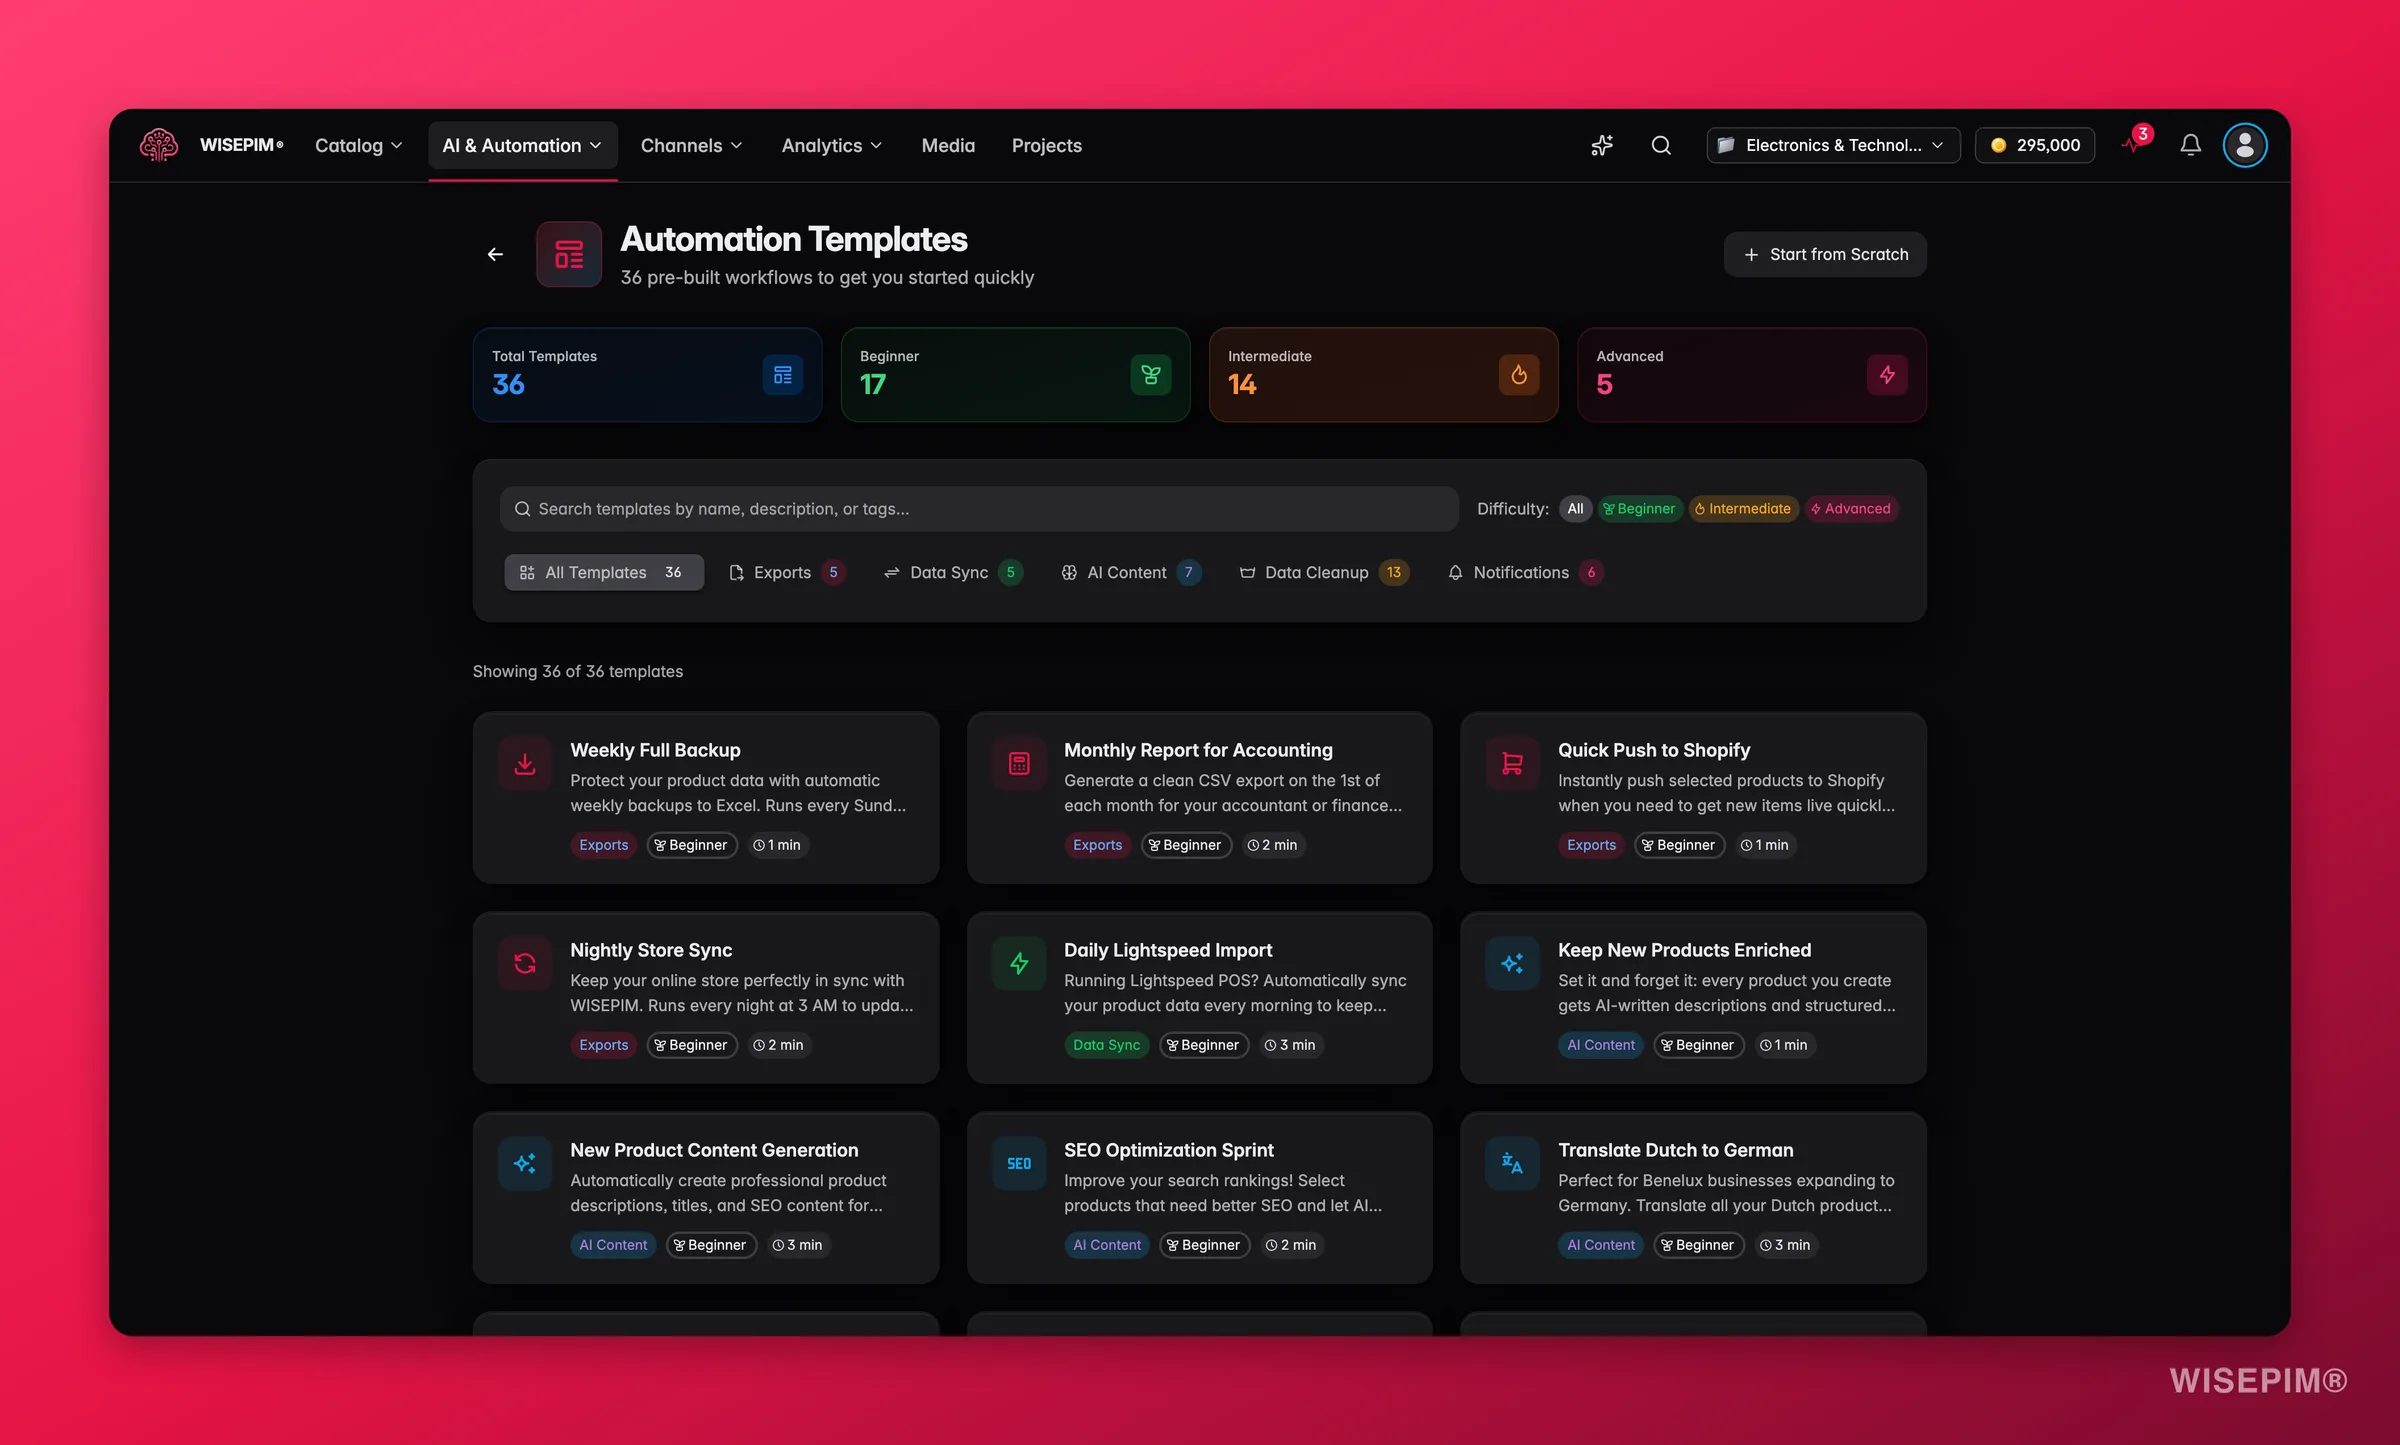The height and width of the screenshot is (1445, 2400).
Task: Click the 295,000 credits coin indicator
Action: pyautogui.click(x=2035, y=145)
